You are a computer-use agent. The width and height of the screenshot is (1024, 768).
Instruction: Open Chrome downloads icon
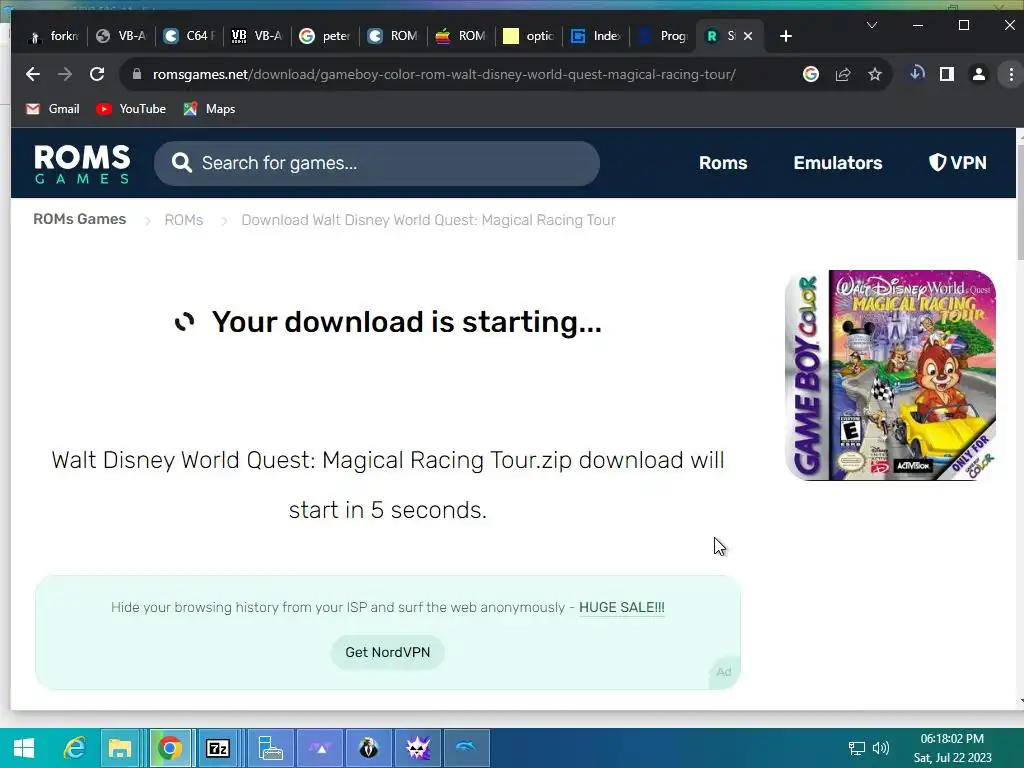click(917, 74)
